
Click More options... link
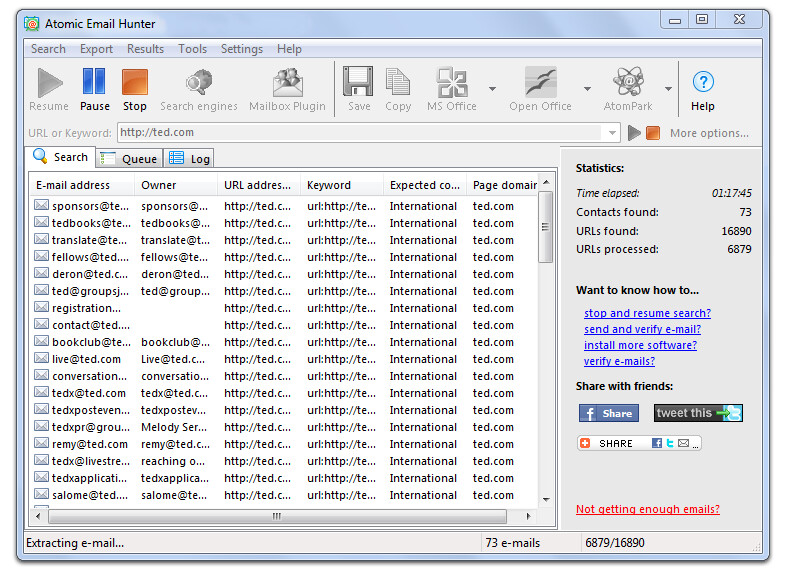(x=709, y=133)
